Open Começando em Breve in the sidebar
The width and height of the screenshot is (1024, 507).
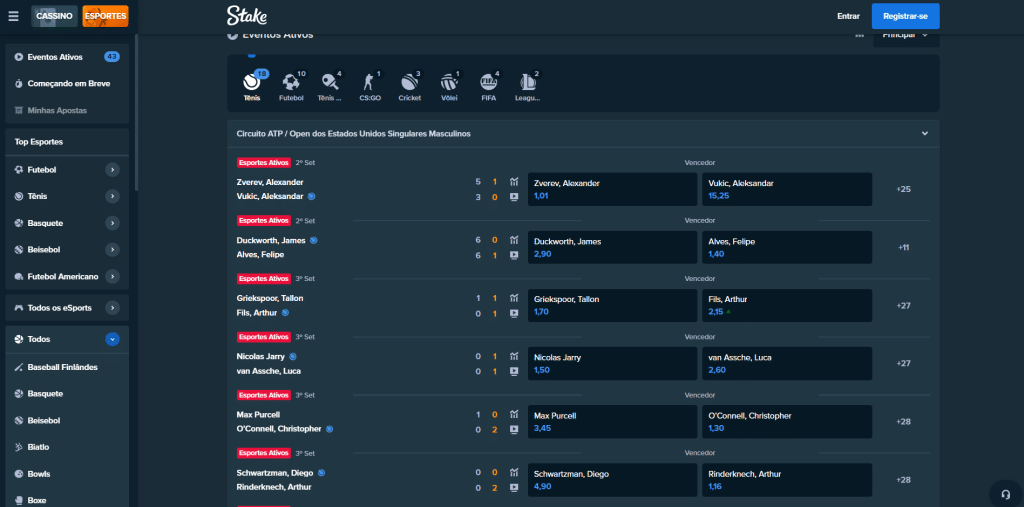tap(68, 83)
